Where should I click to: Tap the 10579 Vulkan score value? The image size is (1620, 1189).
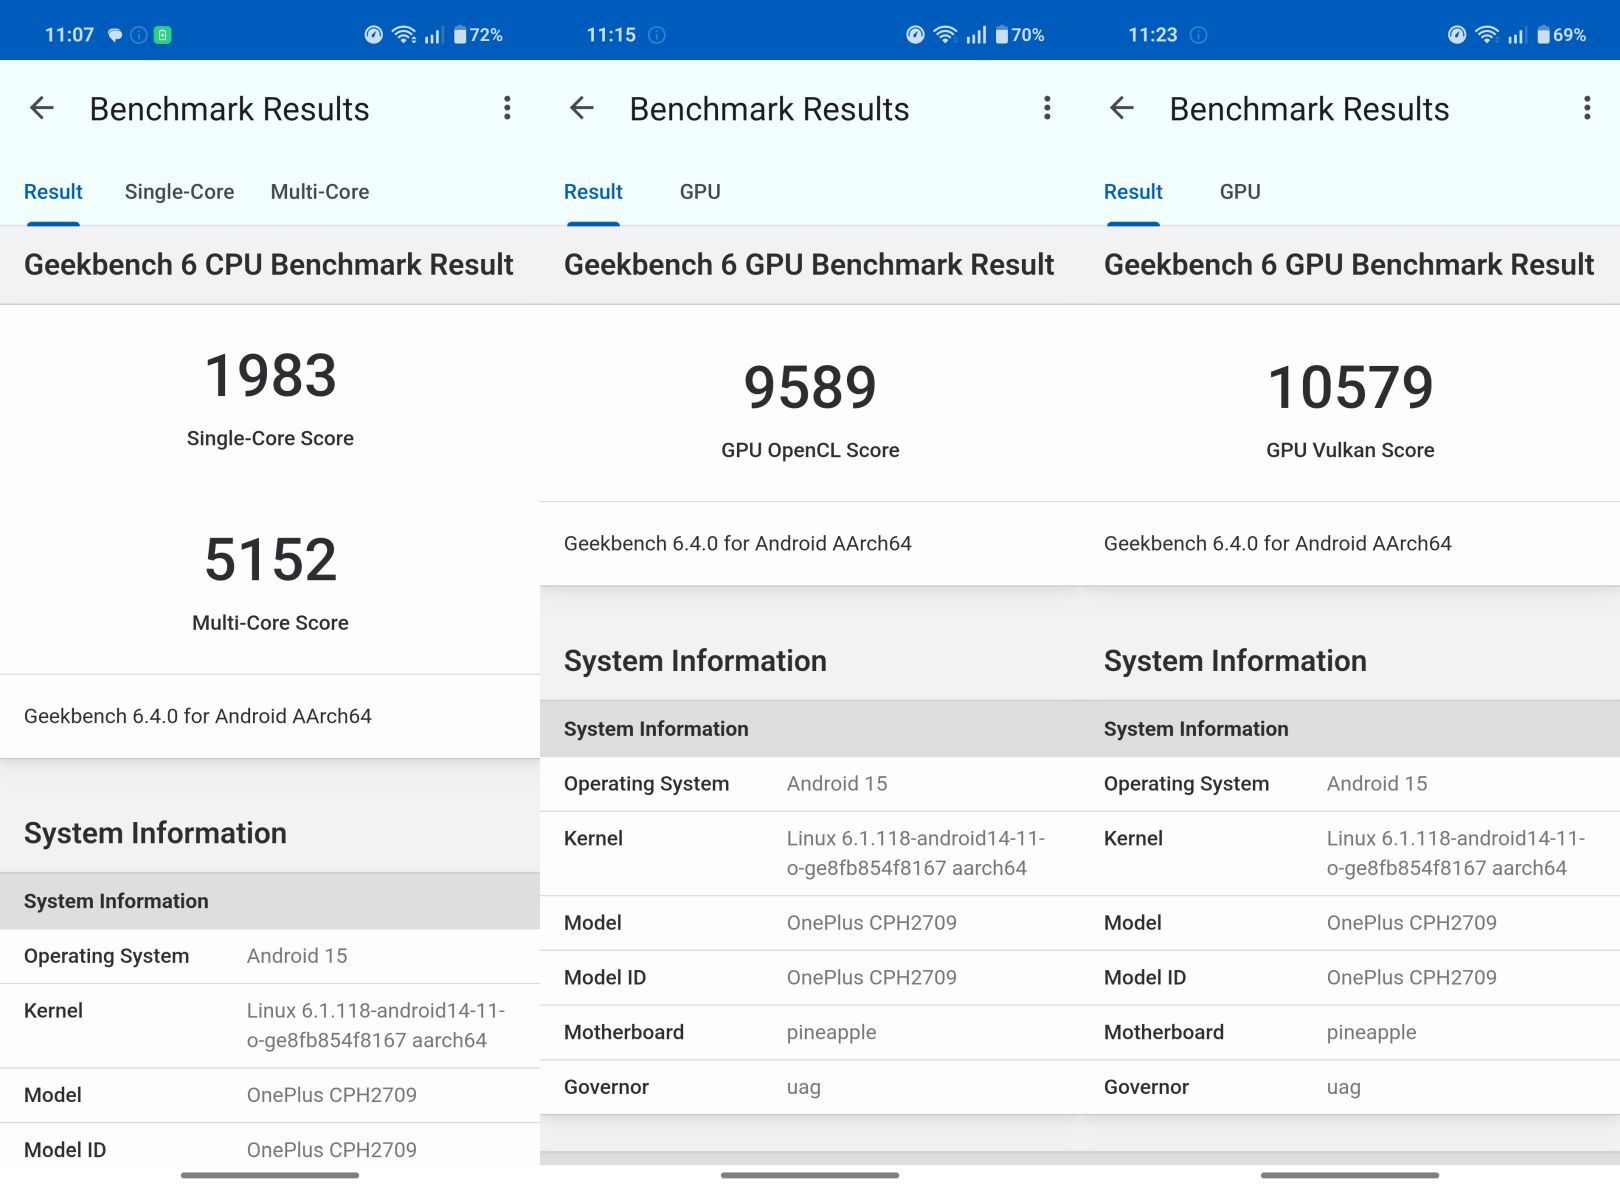pyautogui.click(x=1350, y=388)
